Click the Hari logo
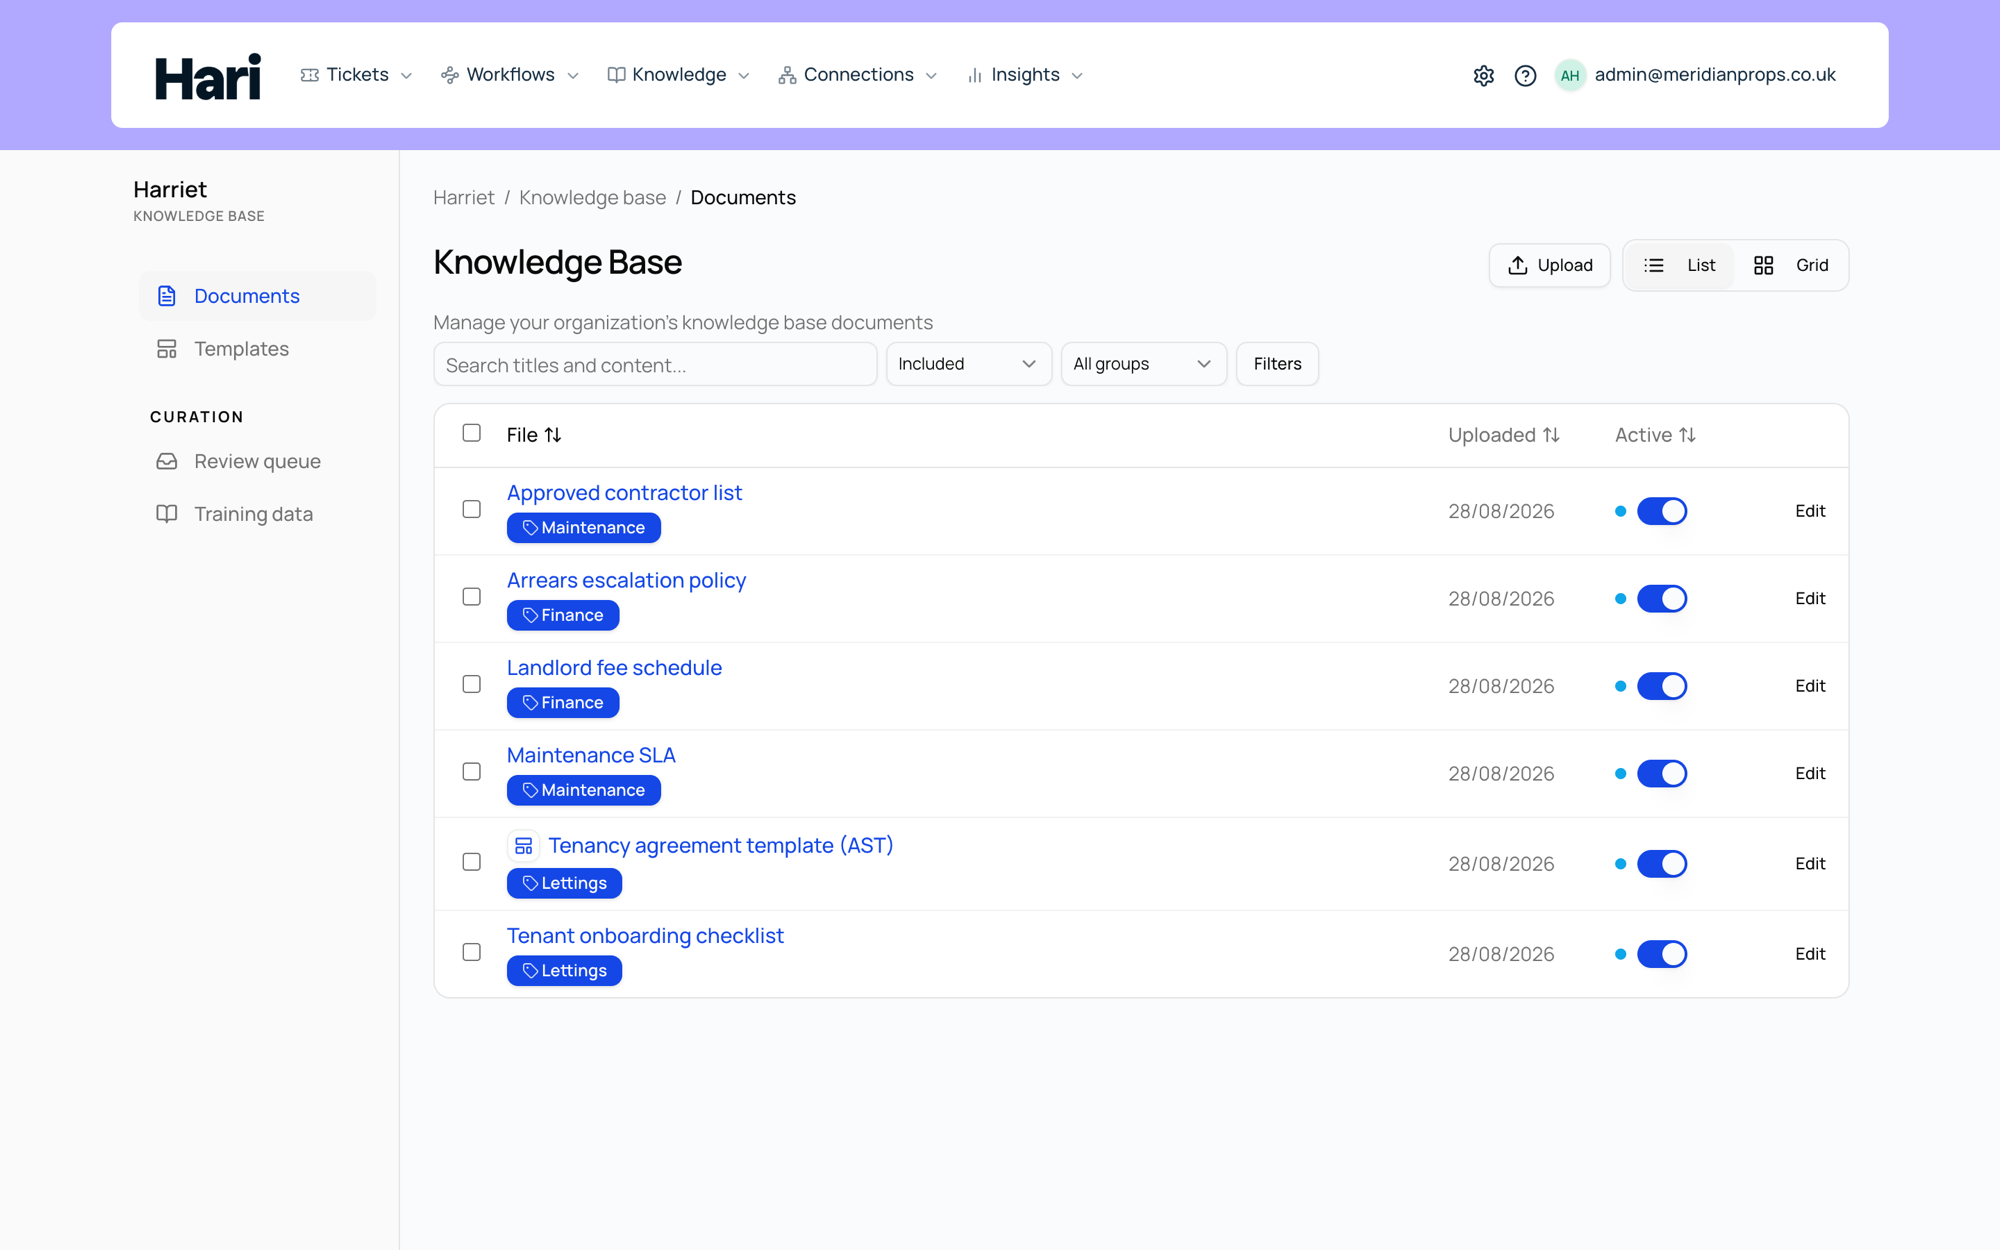This screenshot has width=2000, height=1250. (208, 76)
